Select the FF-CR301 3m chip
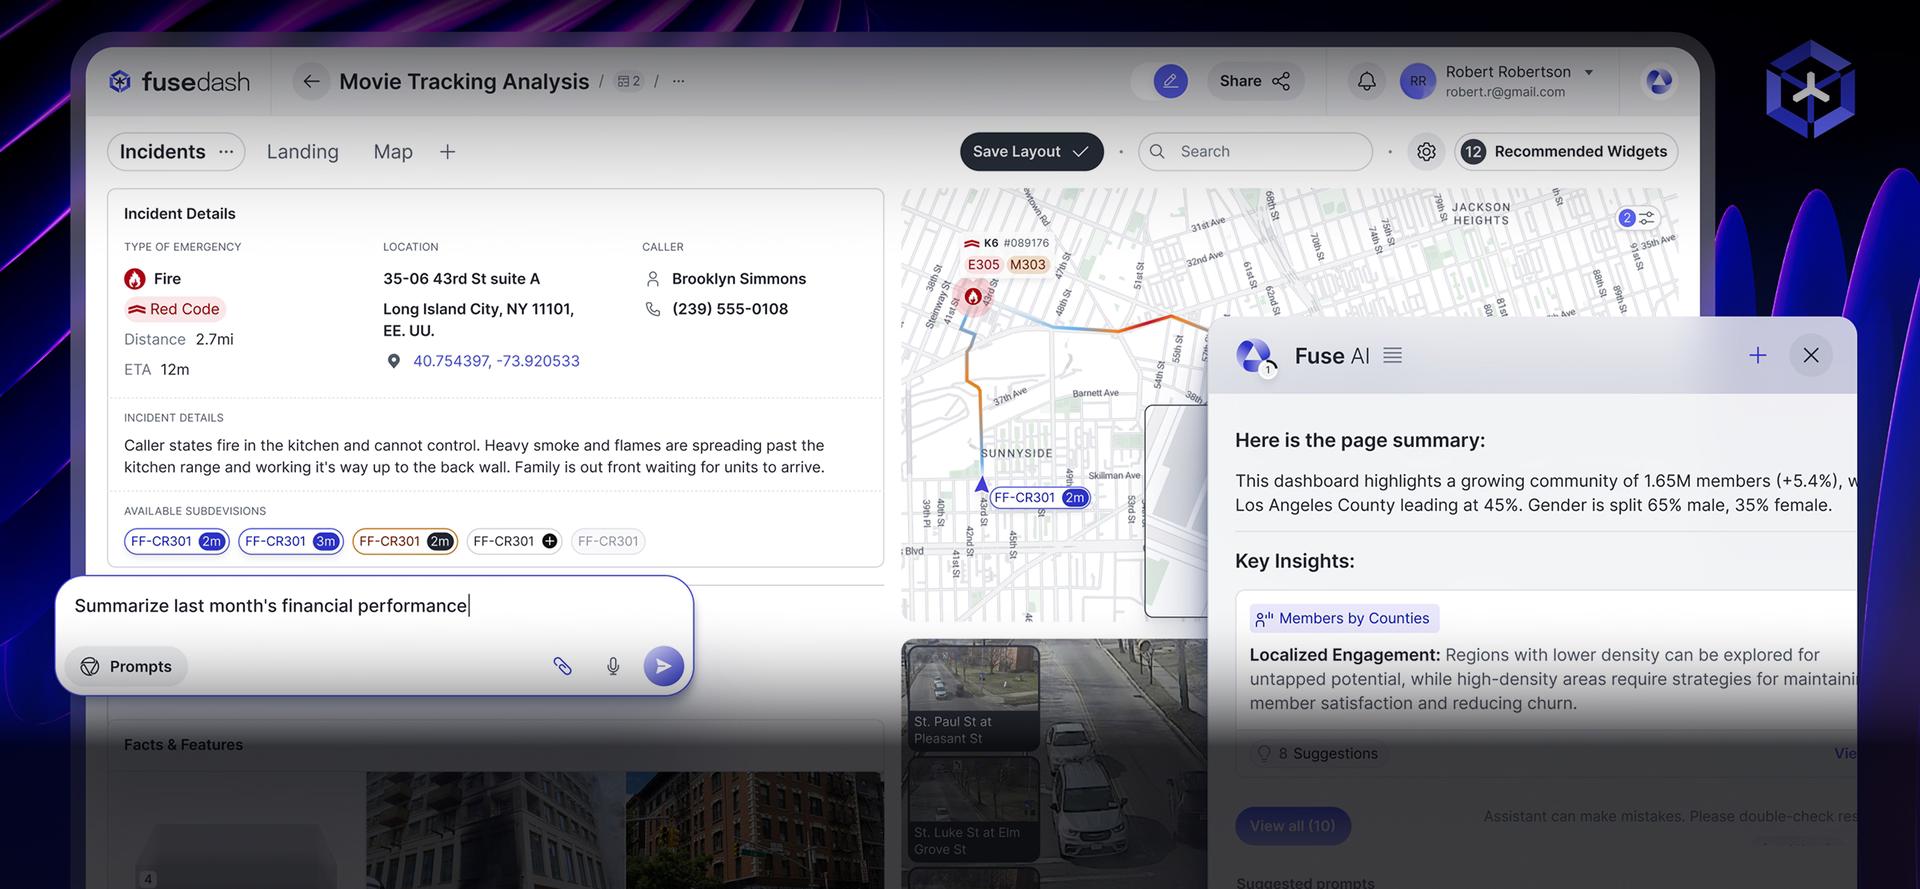Viewport: 1920px width, 889px height. 290,541
